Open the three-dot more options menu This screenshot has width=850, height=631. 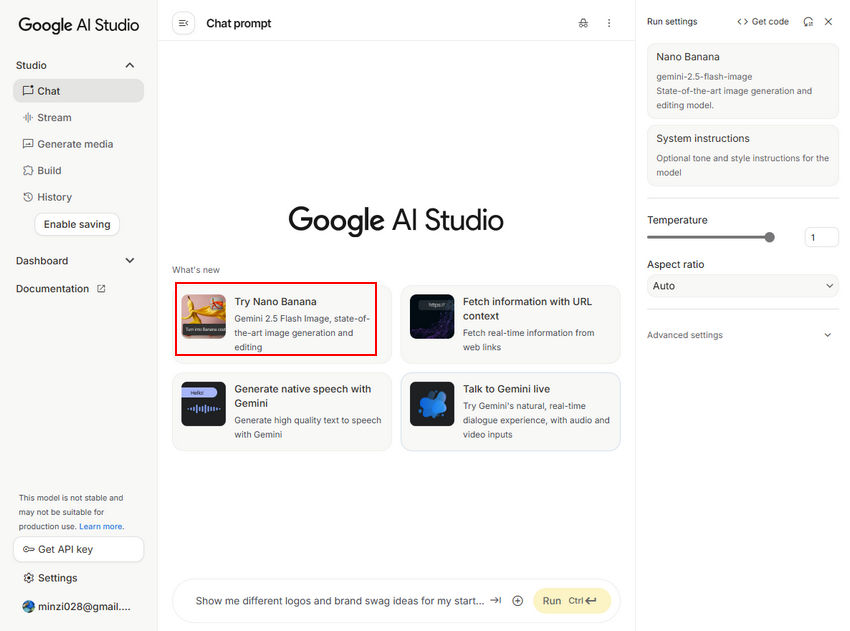609,23
